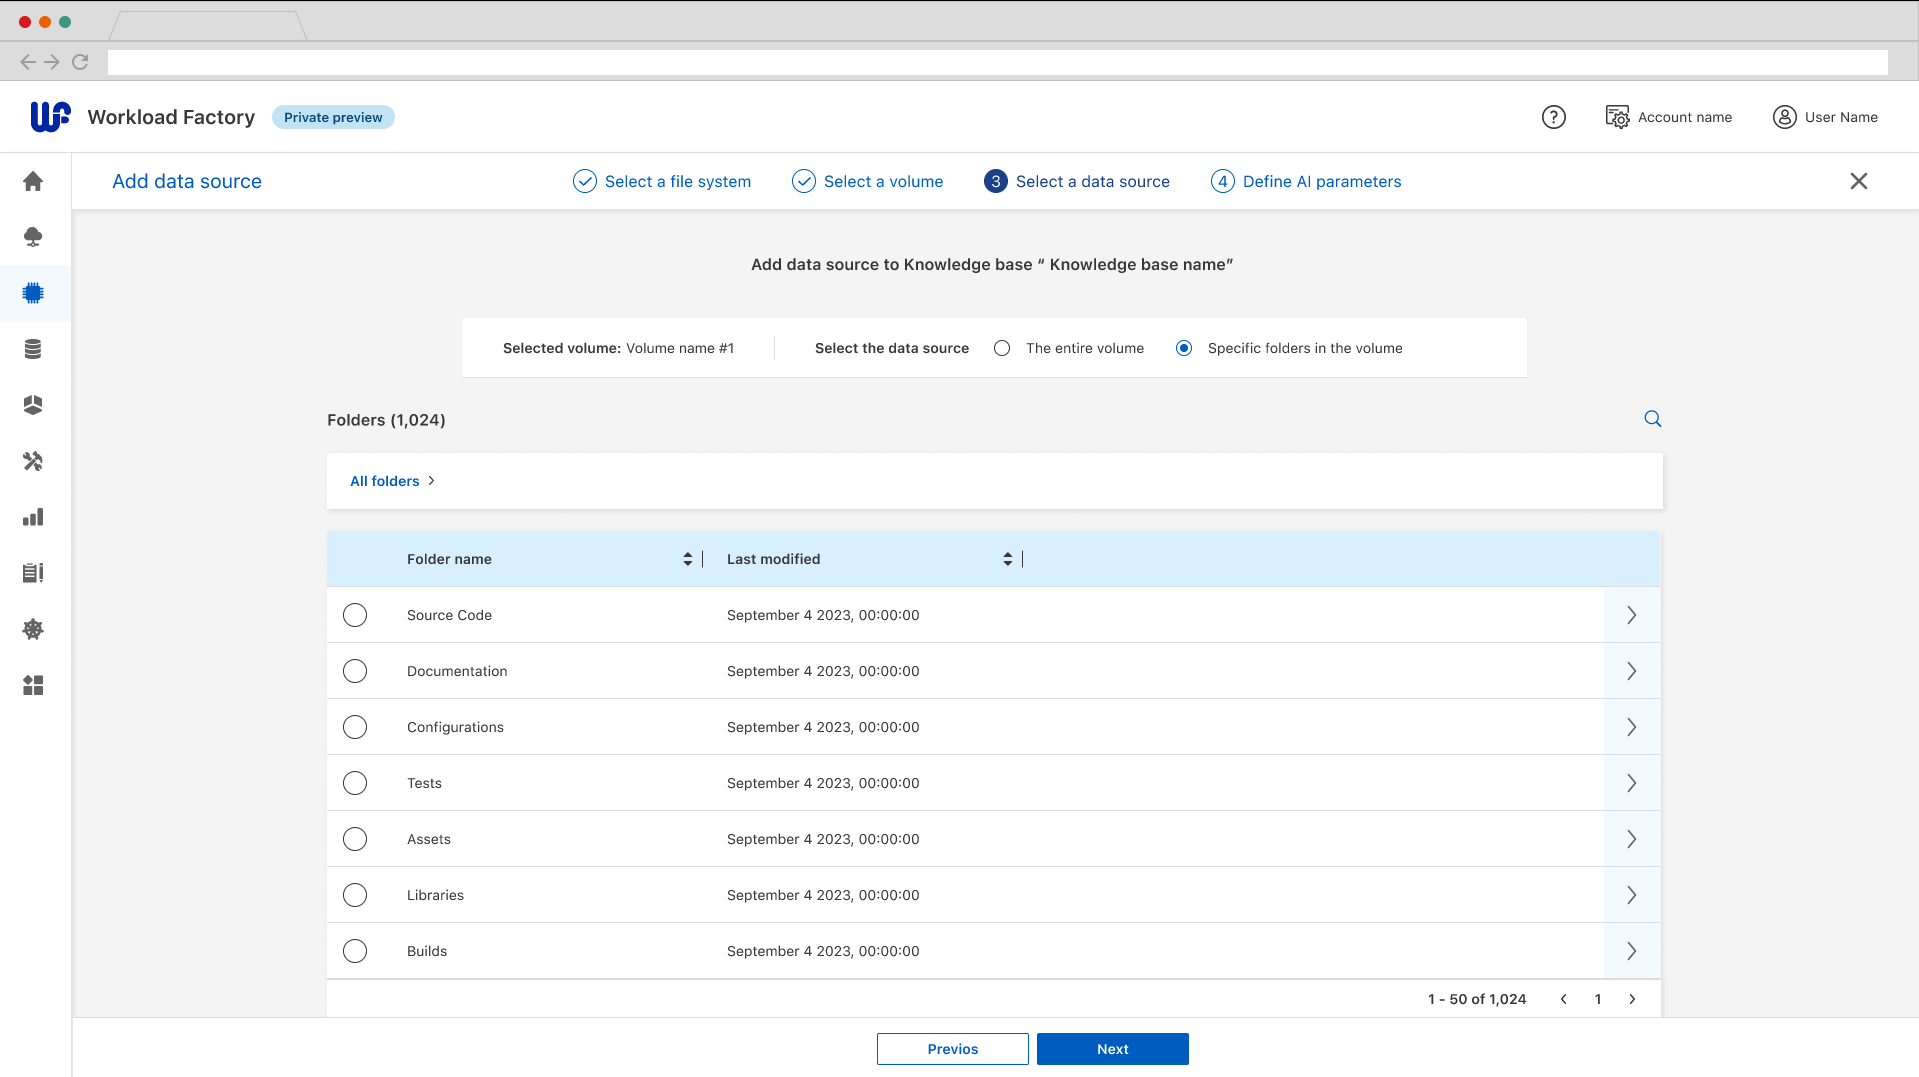Click the Account name settings icon

point(1617,117)
